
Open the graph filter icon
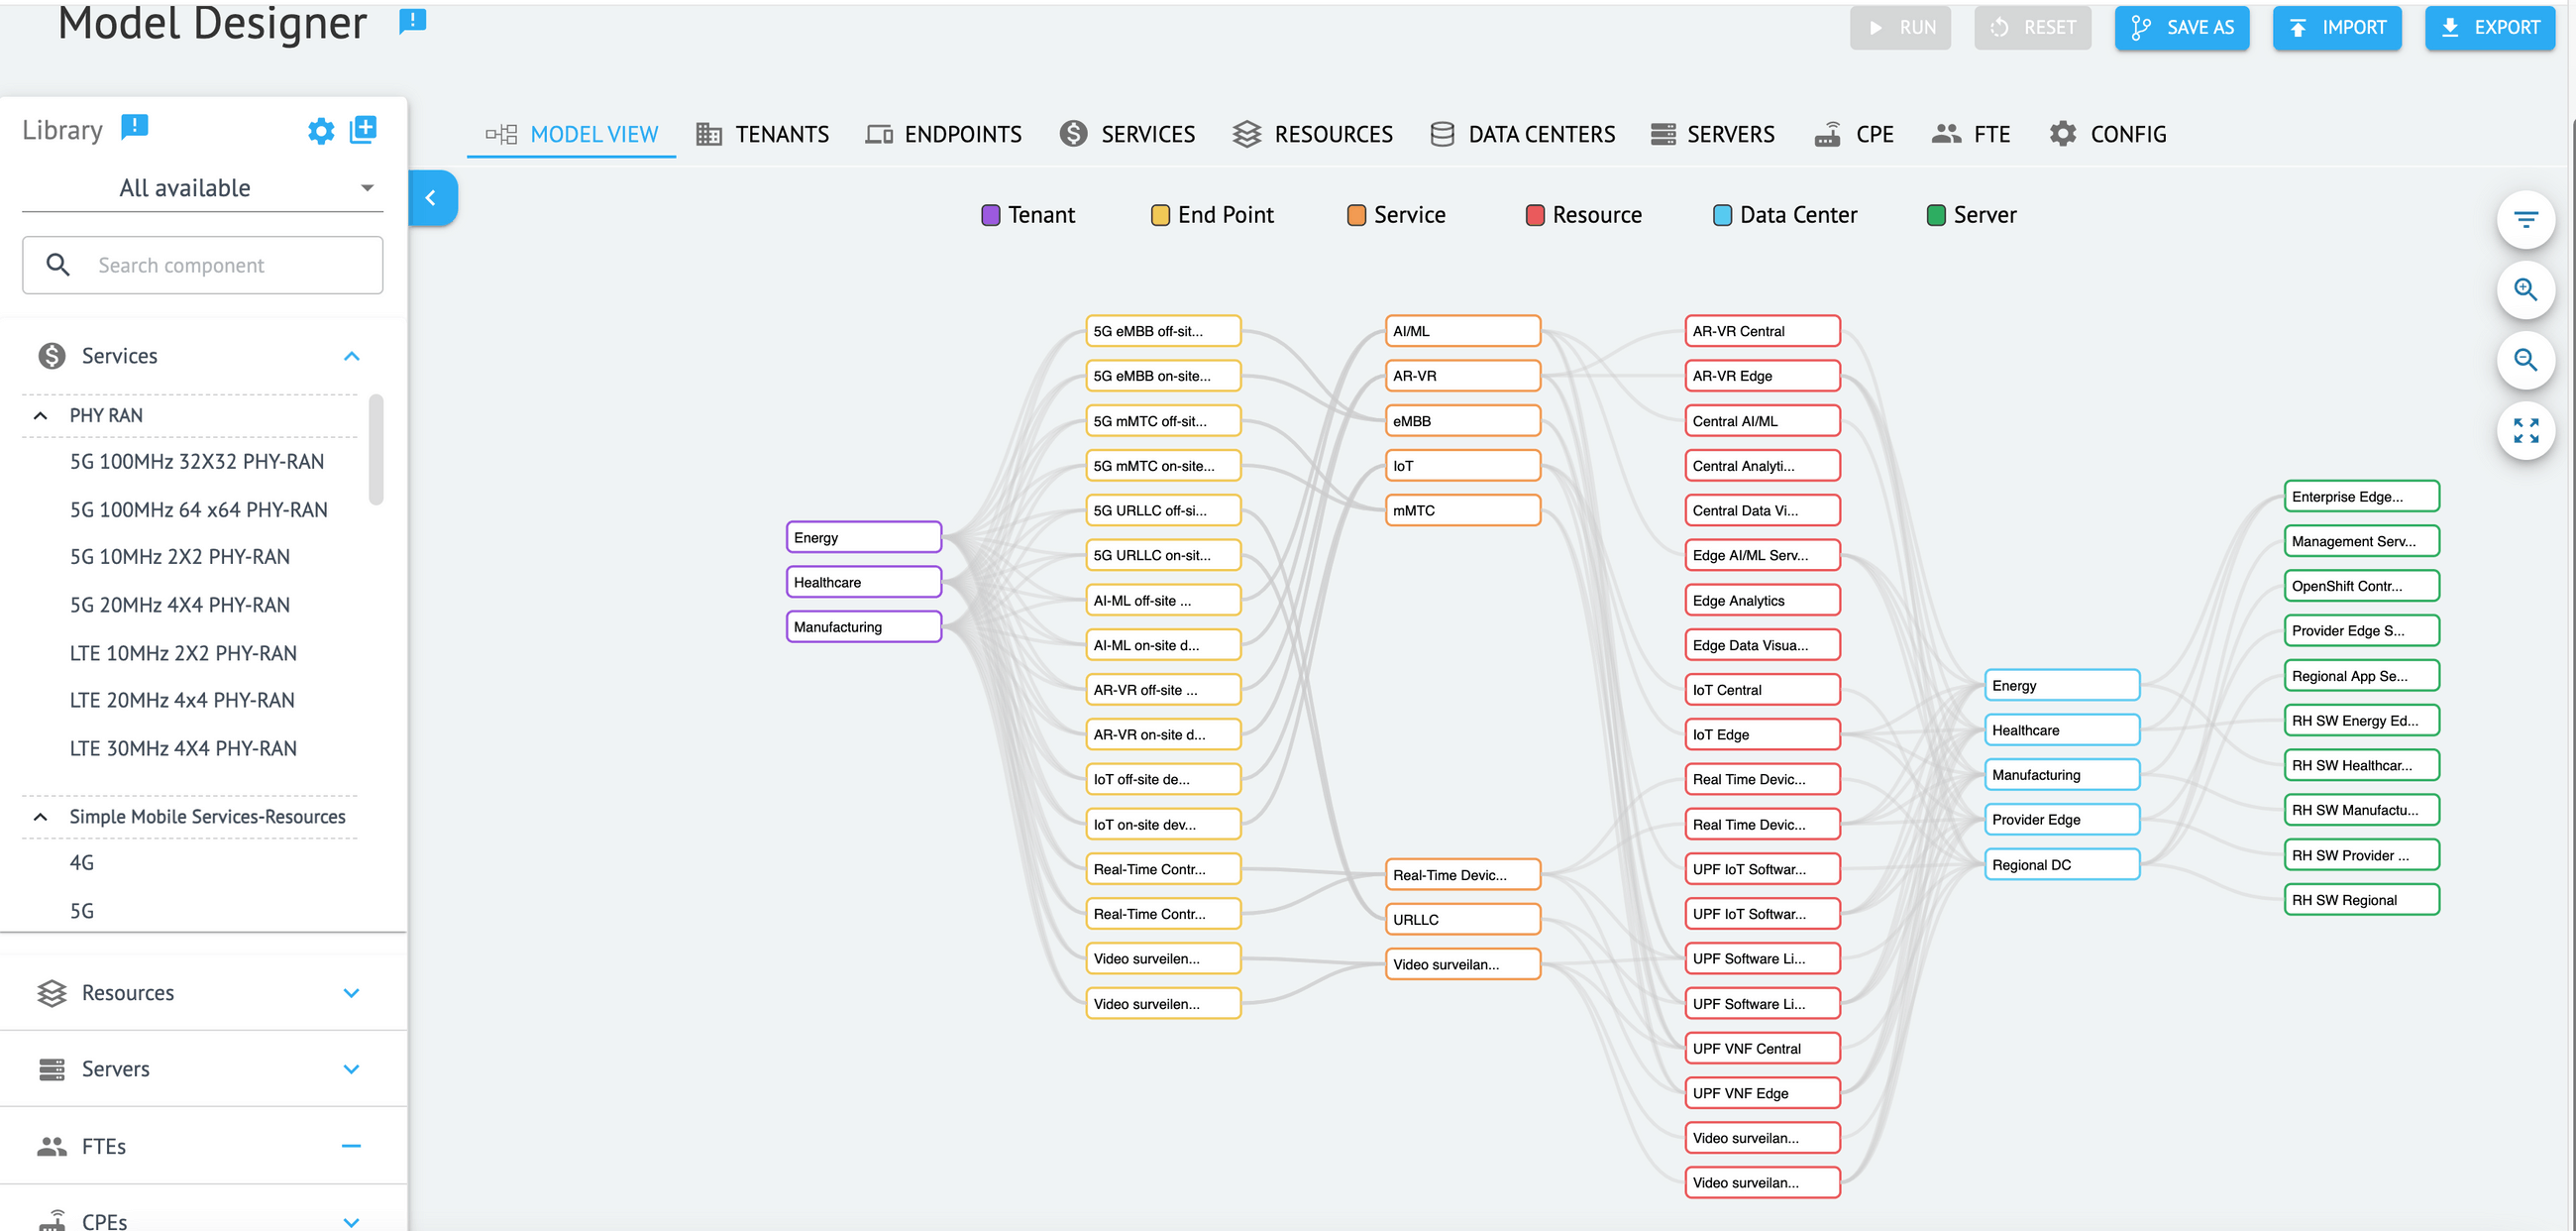pyautogui.click(x=2525, y=220)
